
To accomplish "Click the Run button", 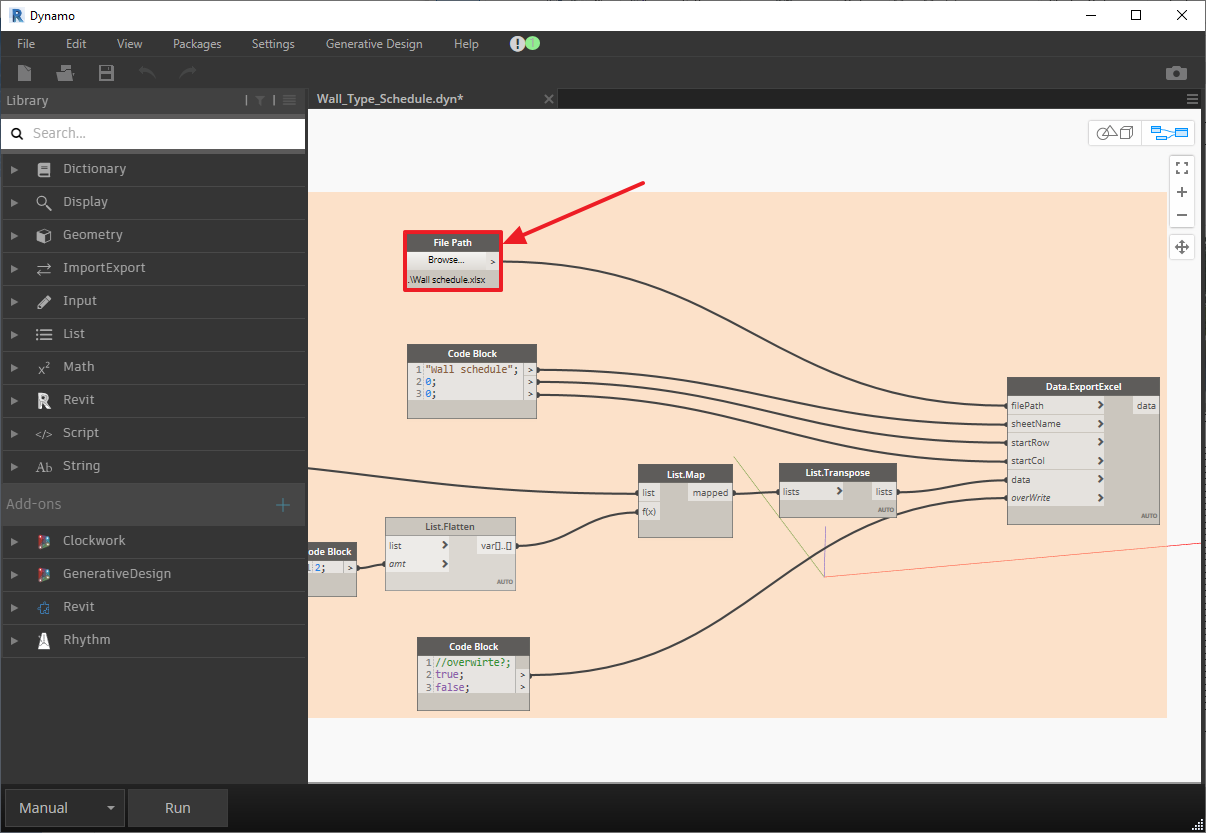I will point(178,807).
